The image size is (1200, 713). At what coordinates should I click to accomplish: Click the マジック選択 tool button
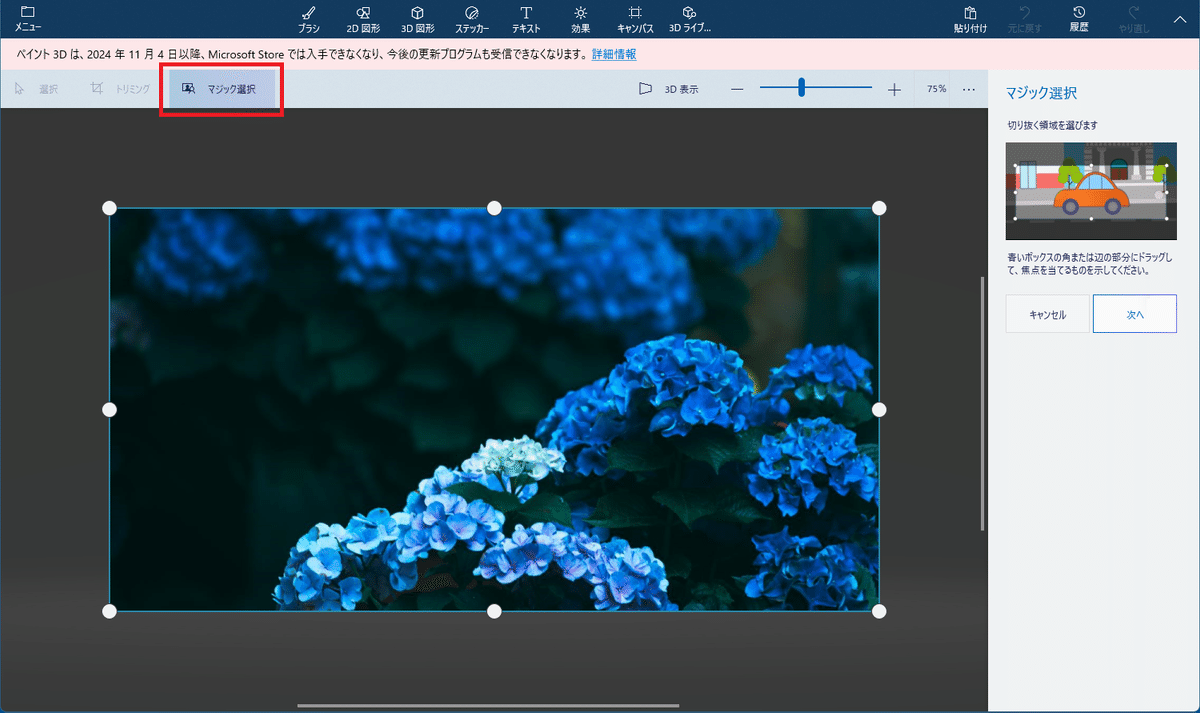221,89
